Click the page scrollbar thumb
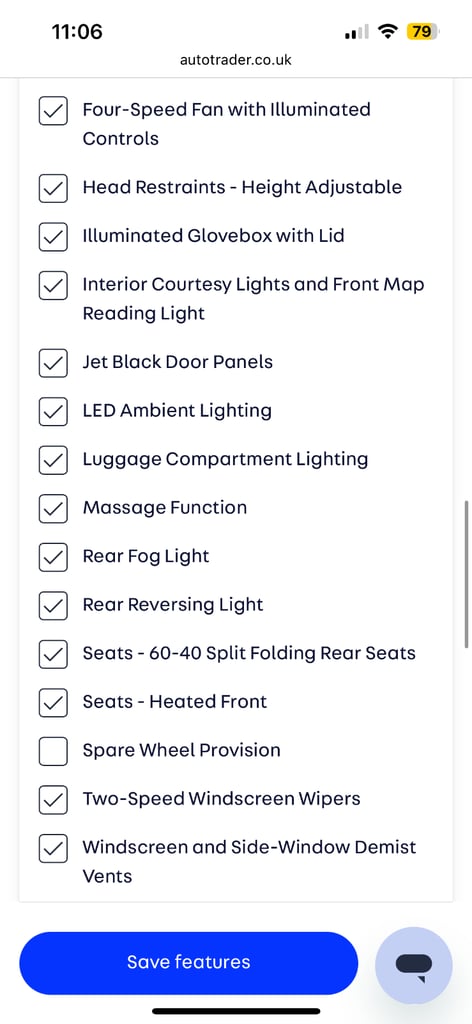472x1024 pixels. (x=467, y=574)
